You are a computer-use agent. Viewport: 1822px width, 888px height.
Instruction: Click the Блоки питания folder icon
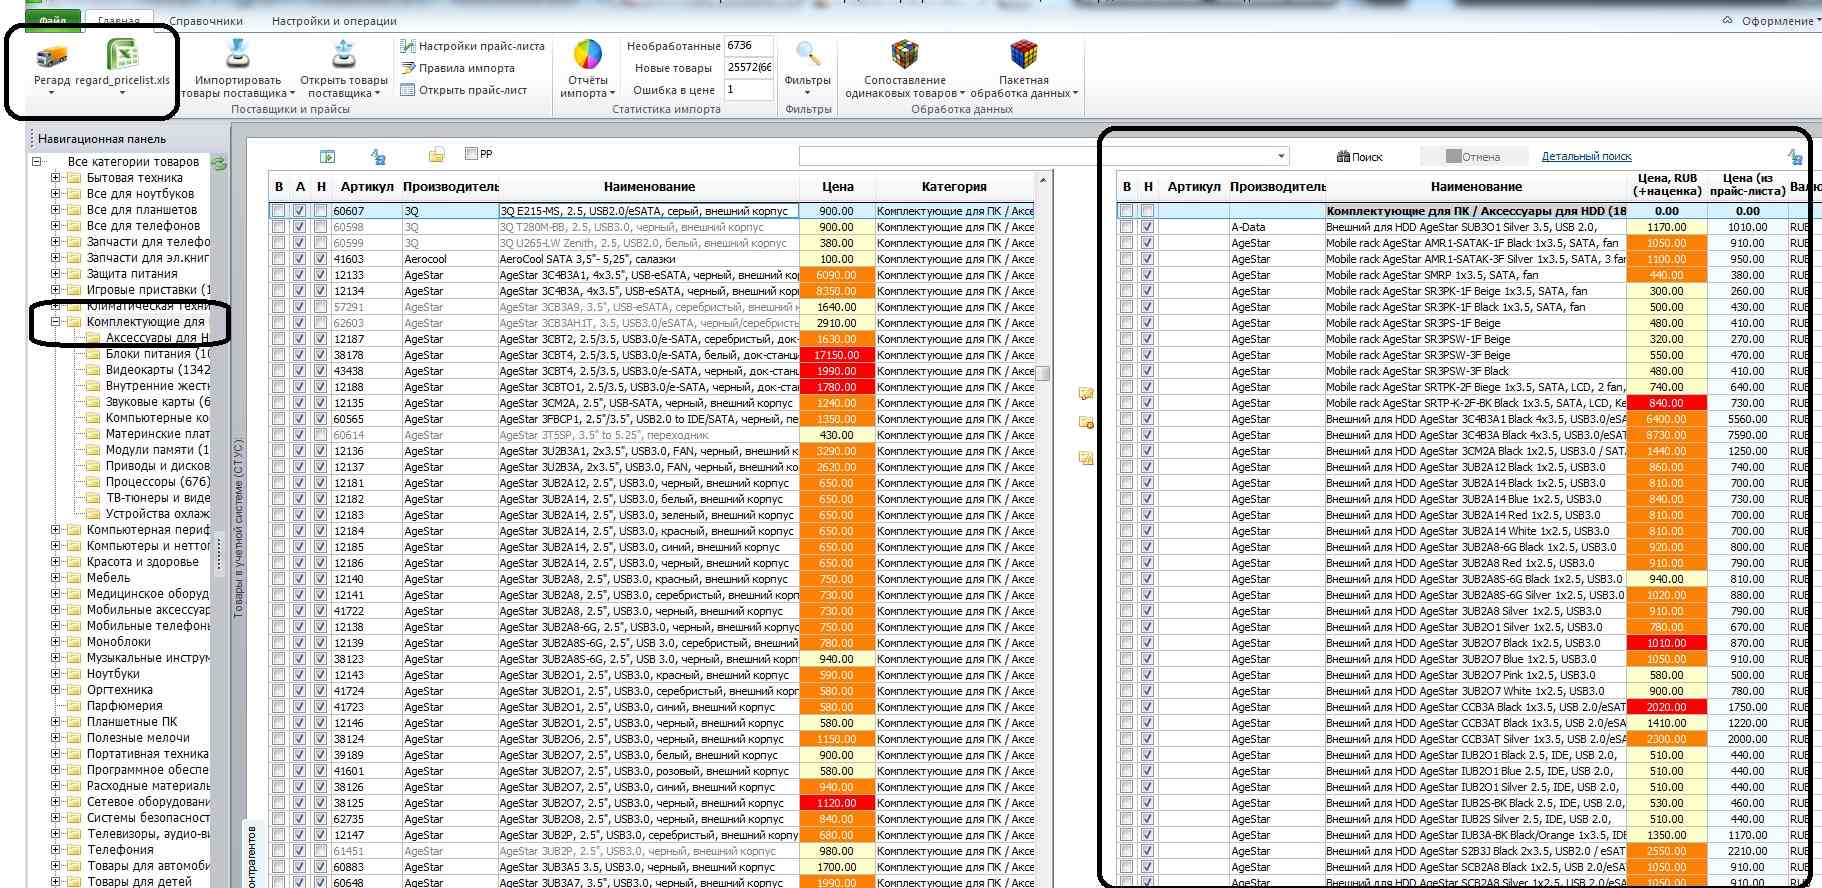tap(93, 354)
